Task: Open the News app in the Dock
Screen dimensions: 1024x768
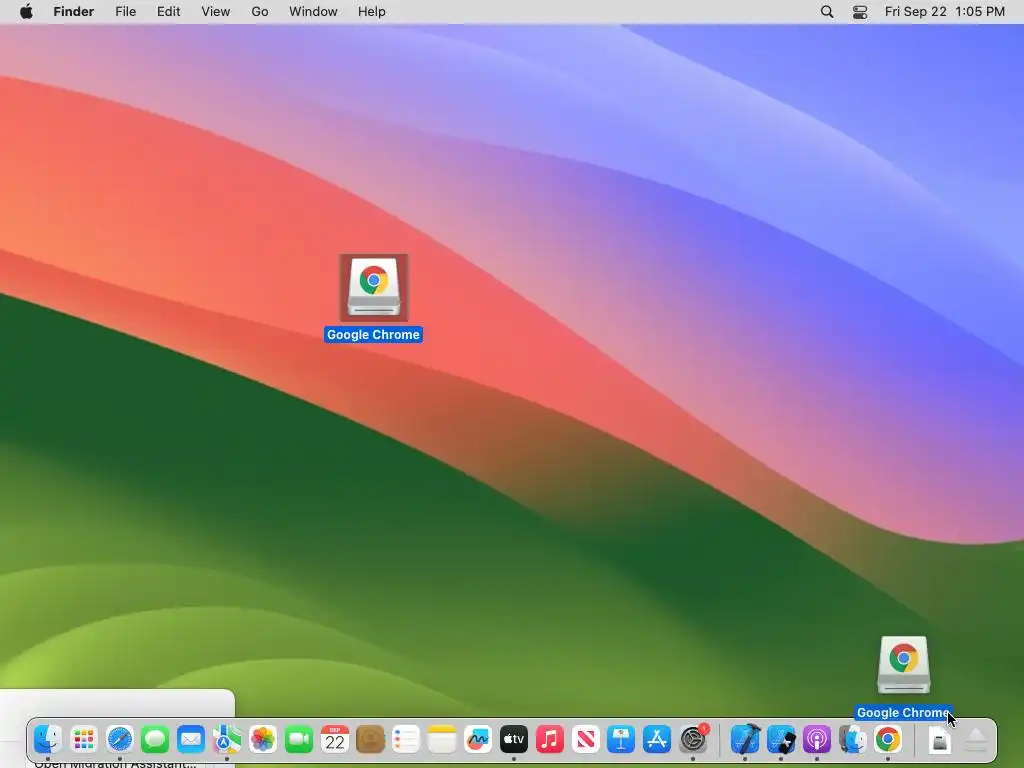Action: click(585, 739)
